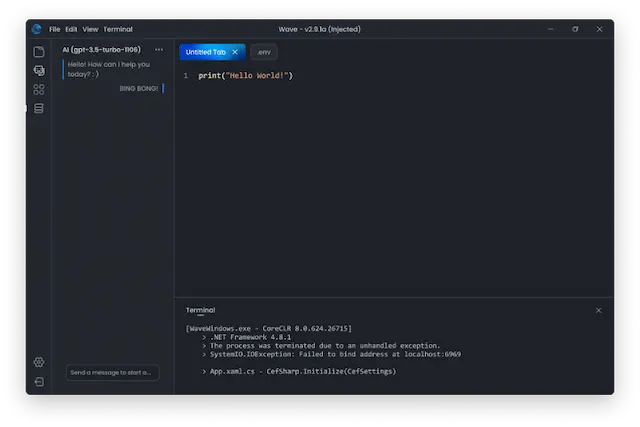Open the four-squares script hub sidebar icon
Image resolution: width=640 pixels, height=427 pixels.
[39, 90]
